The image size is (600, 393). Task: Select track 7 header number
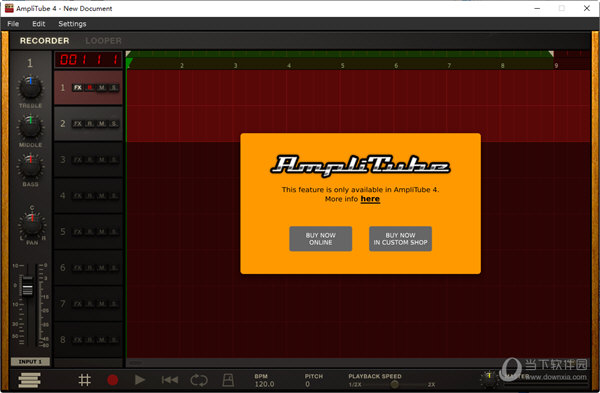click(x=63, y=304)
